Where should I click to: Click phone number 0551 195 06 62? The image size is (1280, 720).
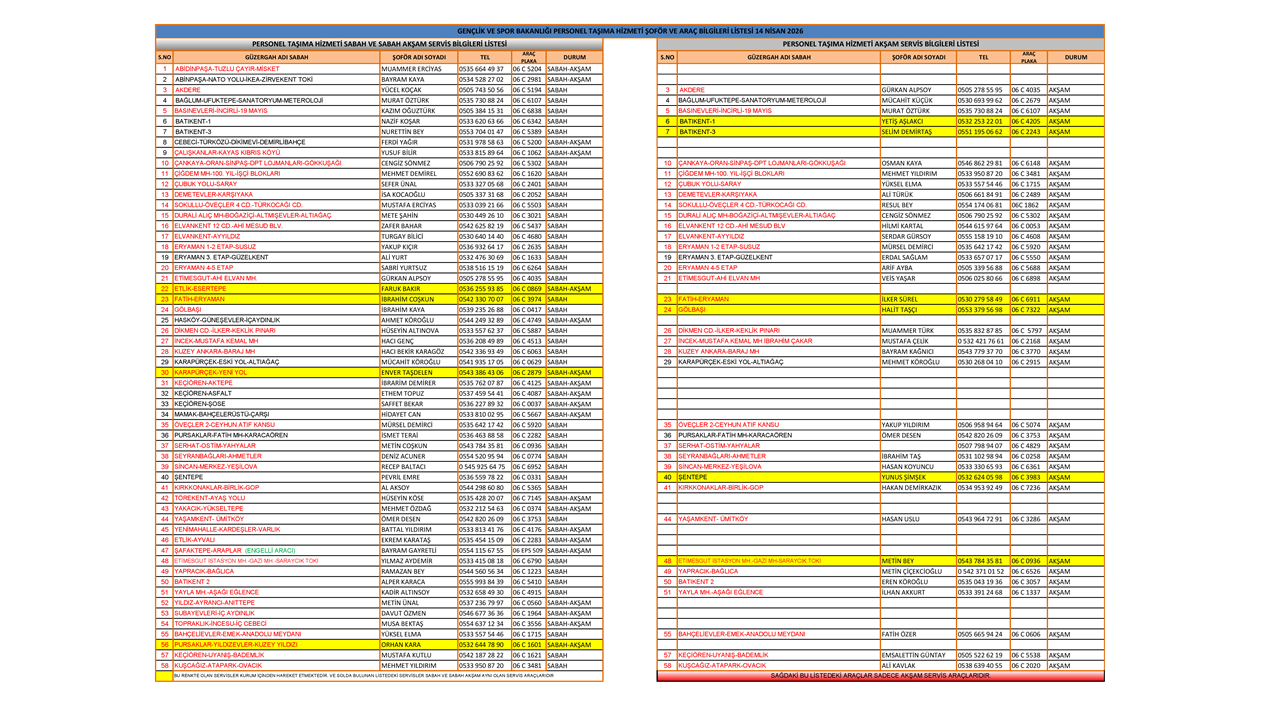(980, 131)
